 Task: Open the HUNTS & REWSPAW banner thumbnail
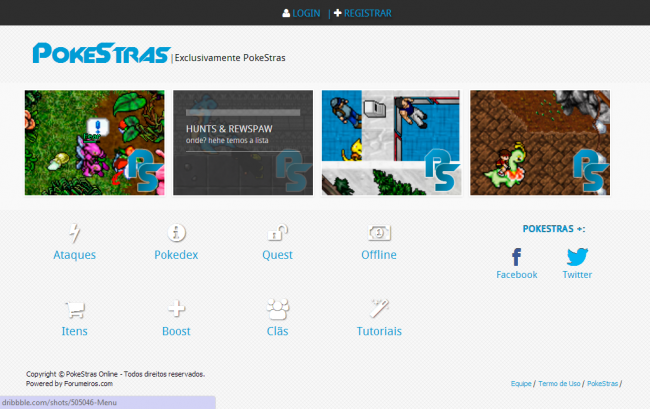[x=243, y=143]
